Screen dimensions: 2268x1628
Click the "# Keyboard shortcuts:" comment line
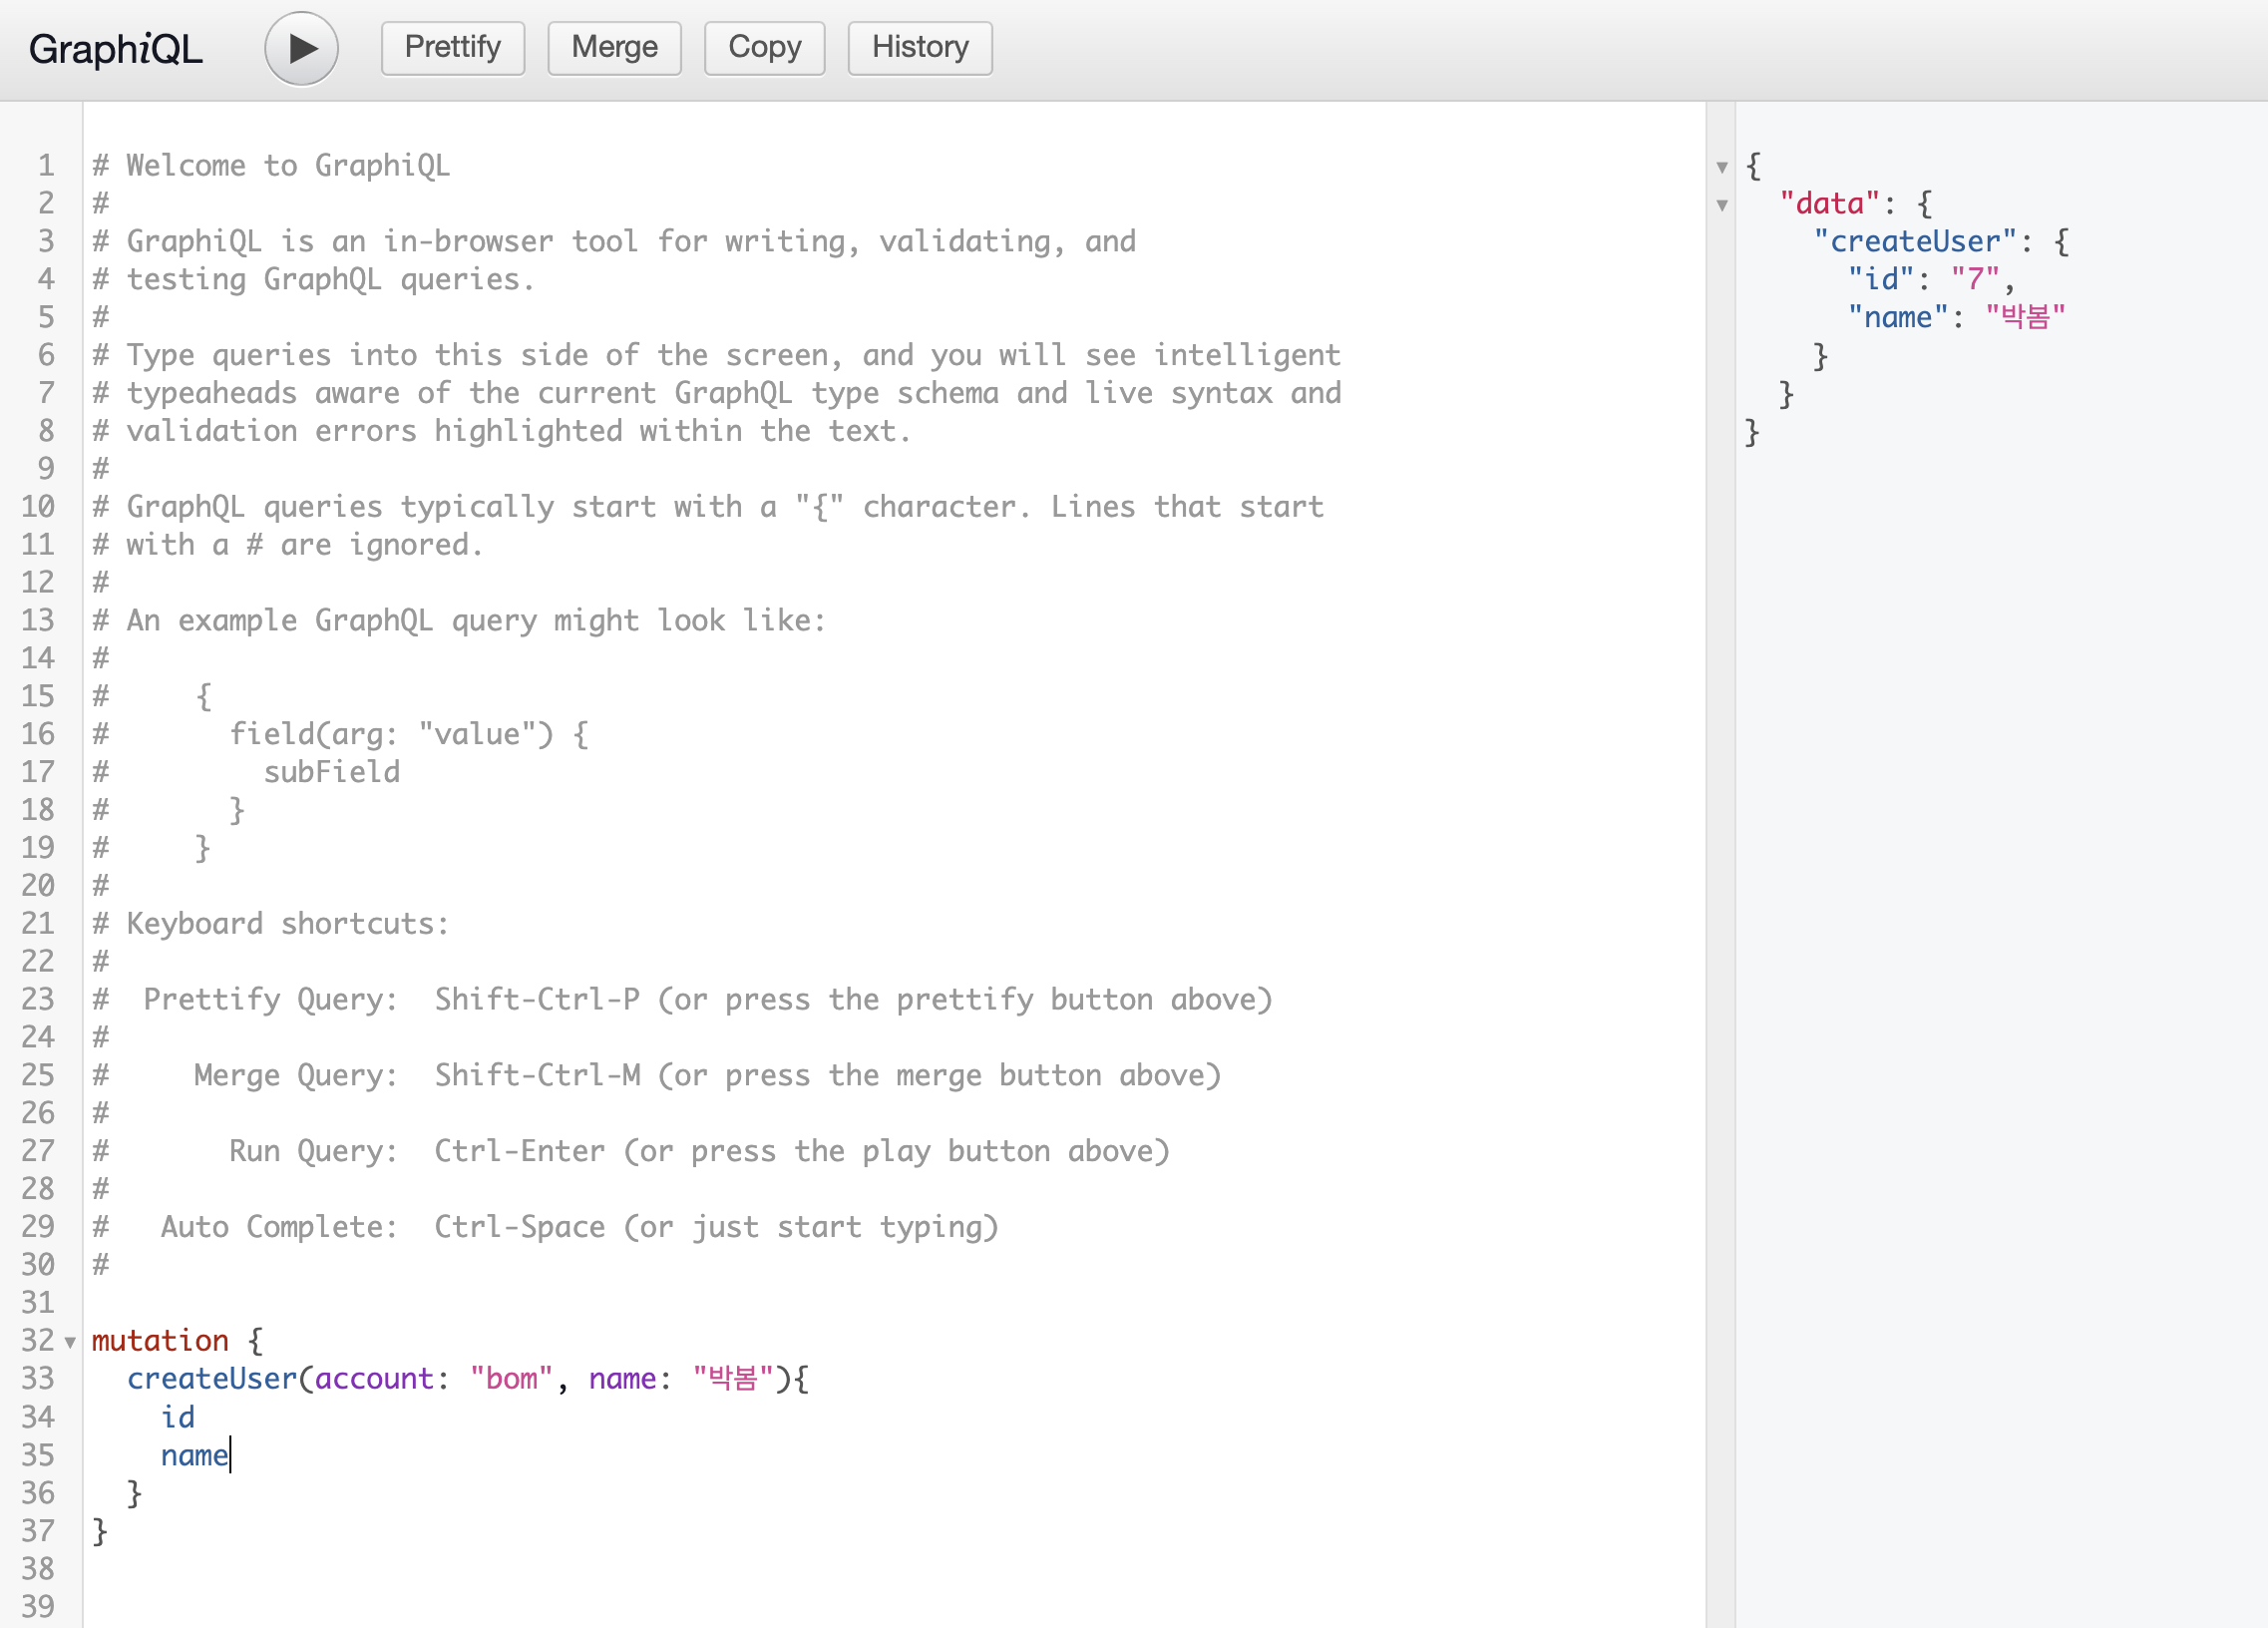coord(271,923)
